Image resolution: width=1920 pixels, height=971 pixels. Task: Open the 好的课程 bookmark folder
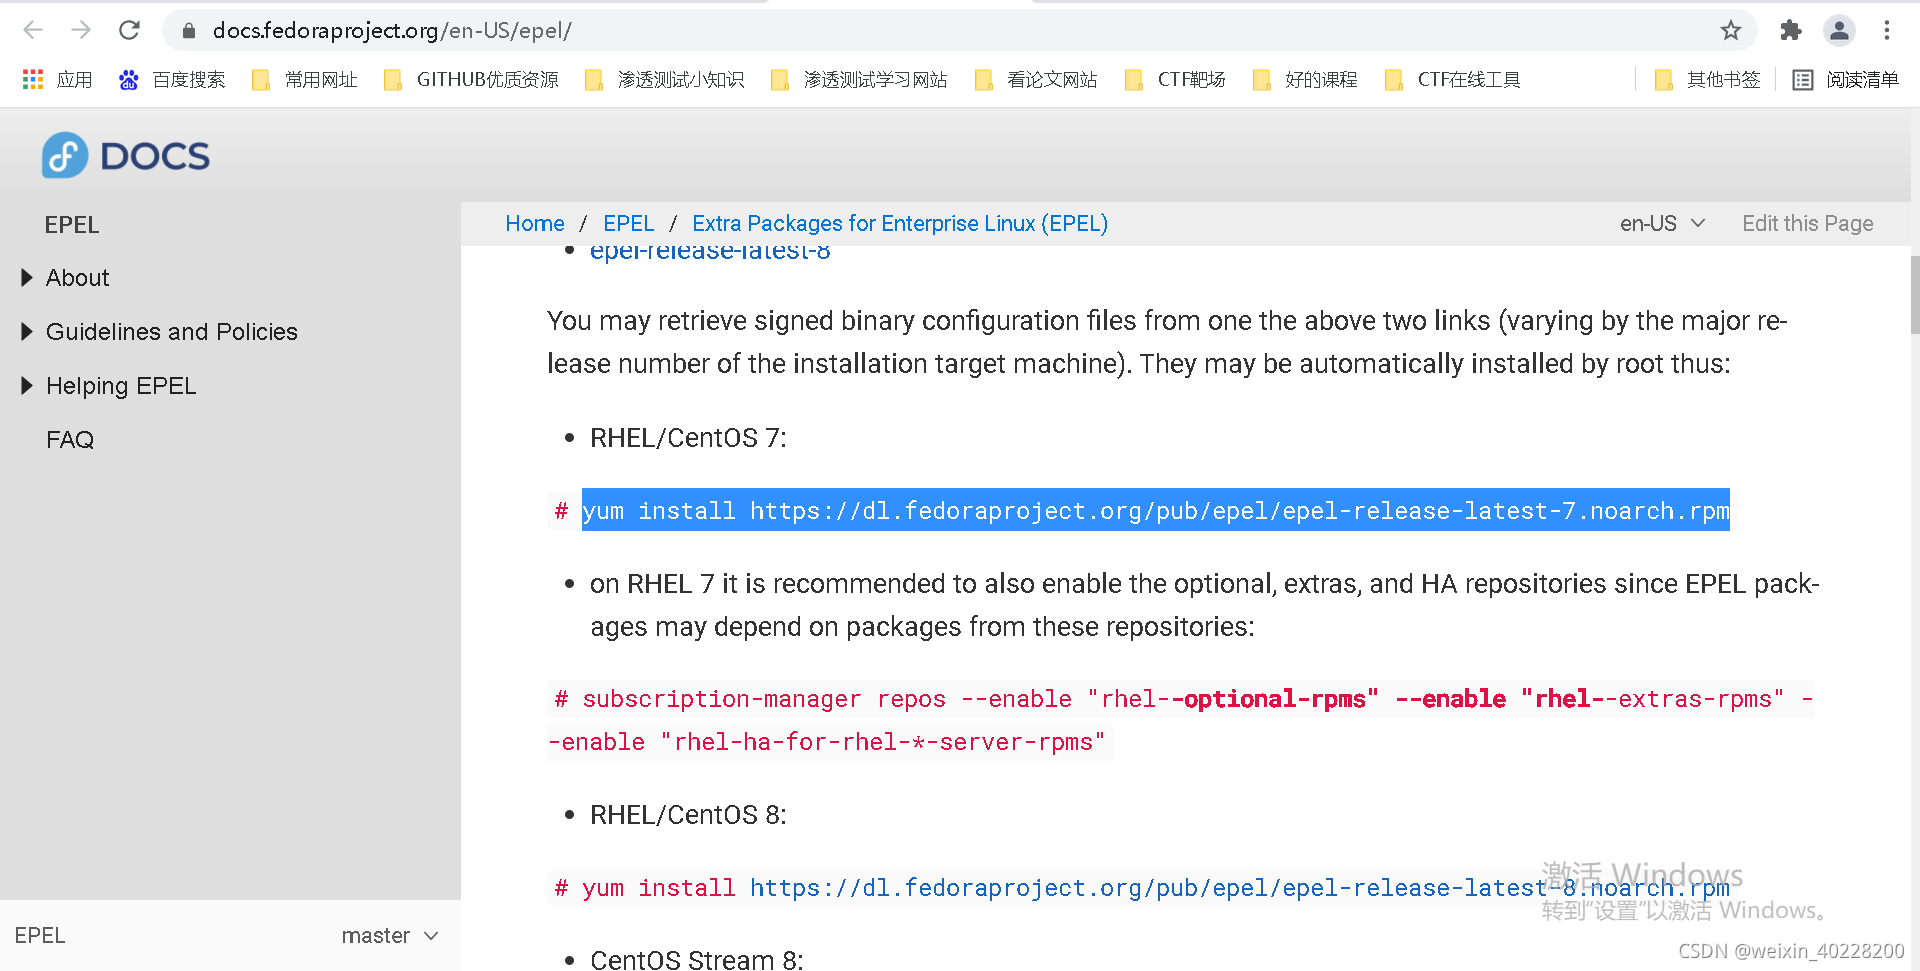click(x=1305, y=80)
